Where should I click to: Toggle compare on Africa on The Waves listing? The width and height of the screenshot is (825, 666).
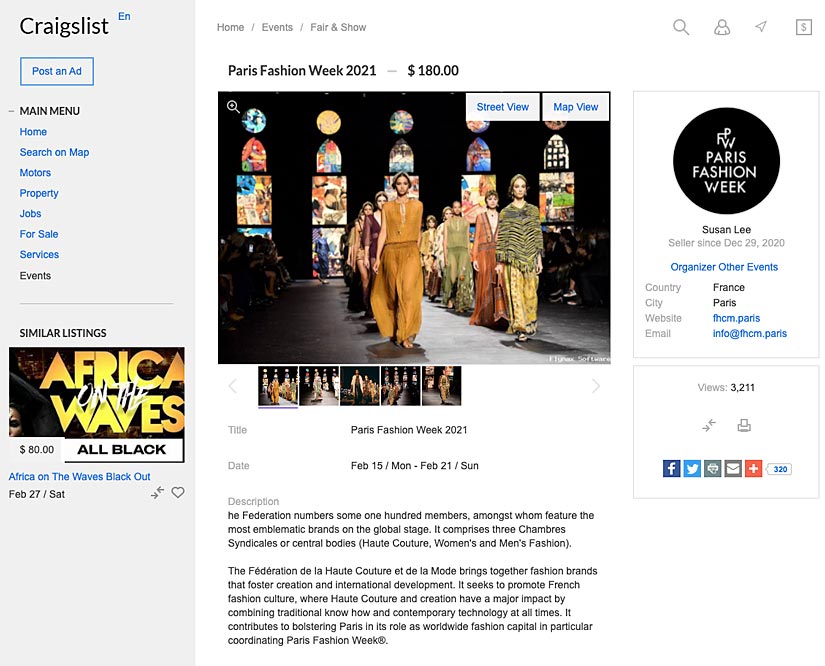(157, 492)
